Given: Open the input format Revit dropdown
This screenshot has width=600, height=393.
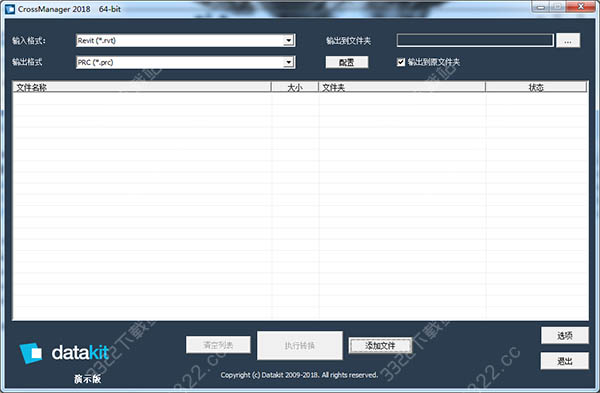Looking at the screenshot, I should point(186,41).
